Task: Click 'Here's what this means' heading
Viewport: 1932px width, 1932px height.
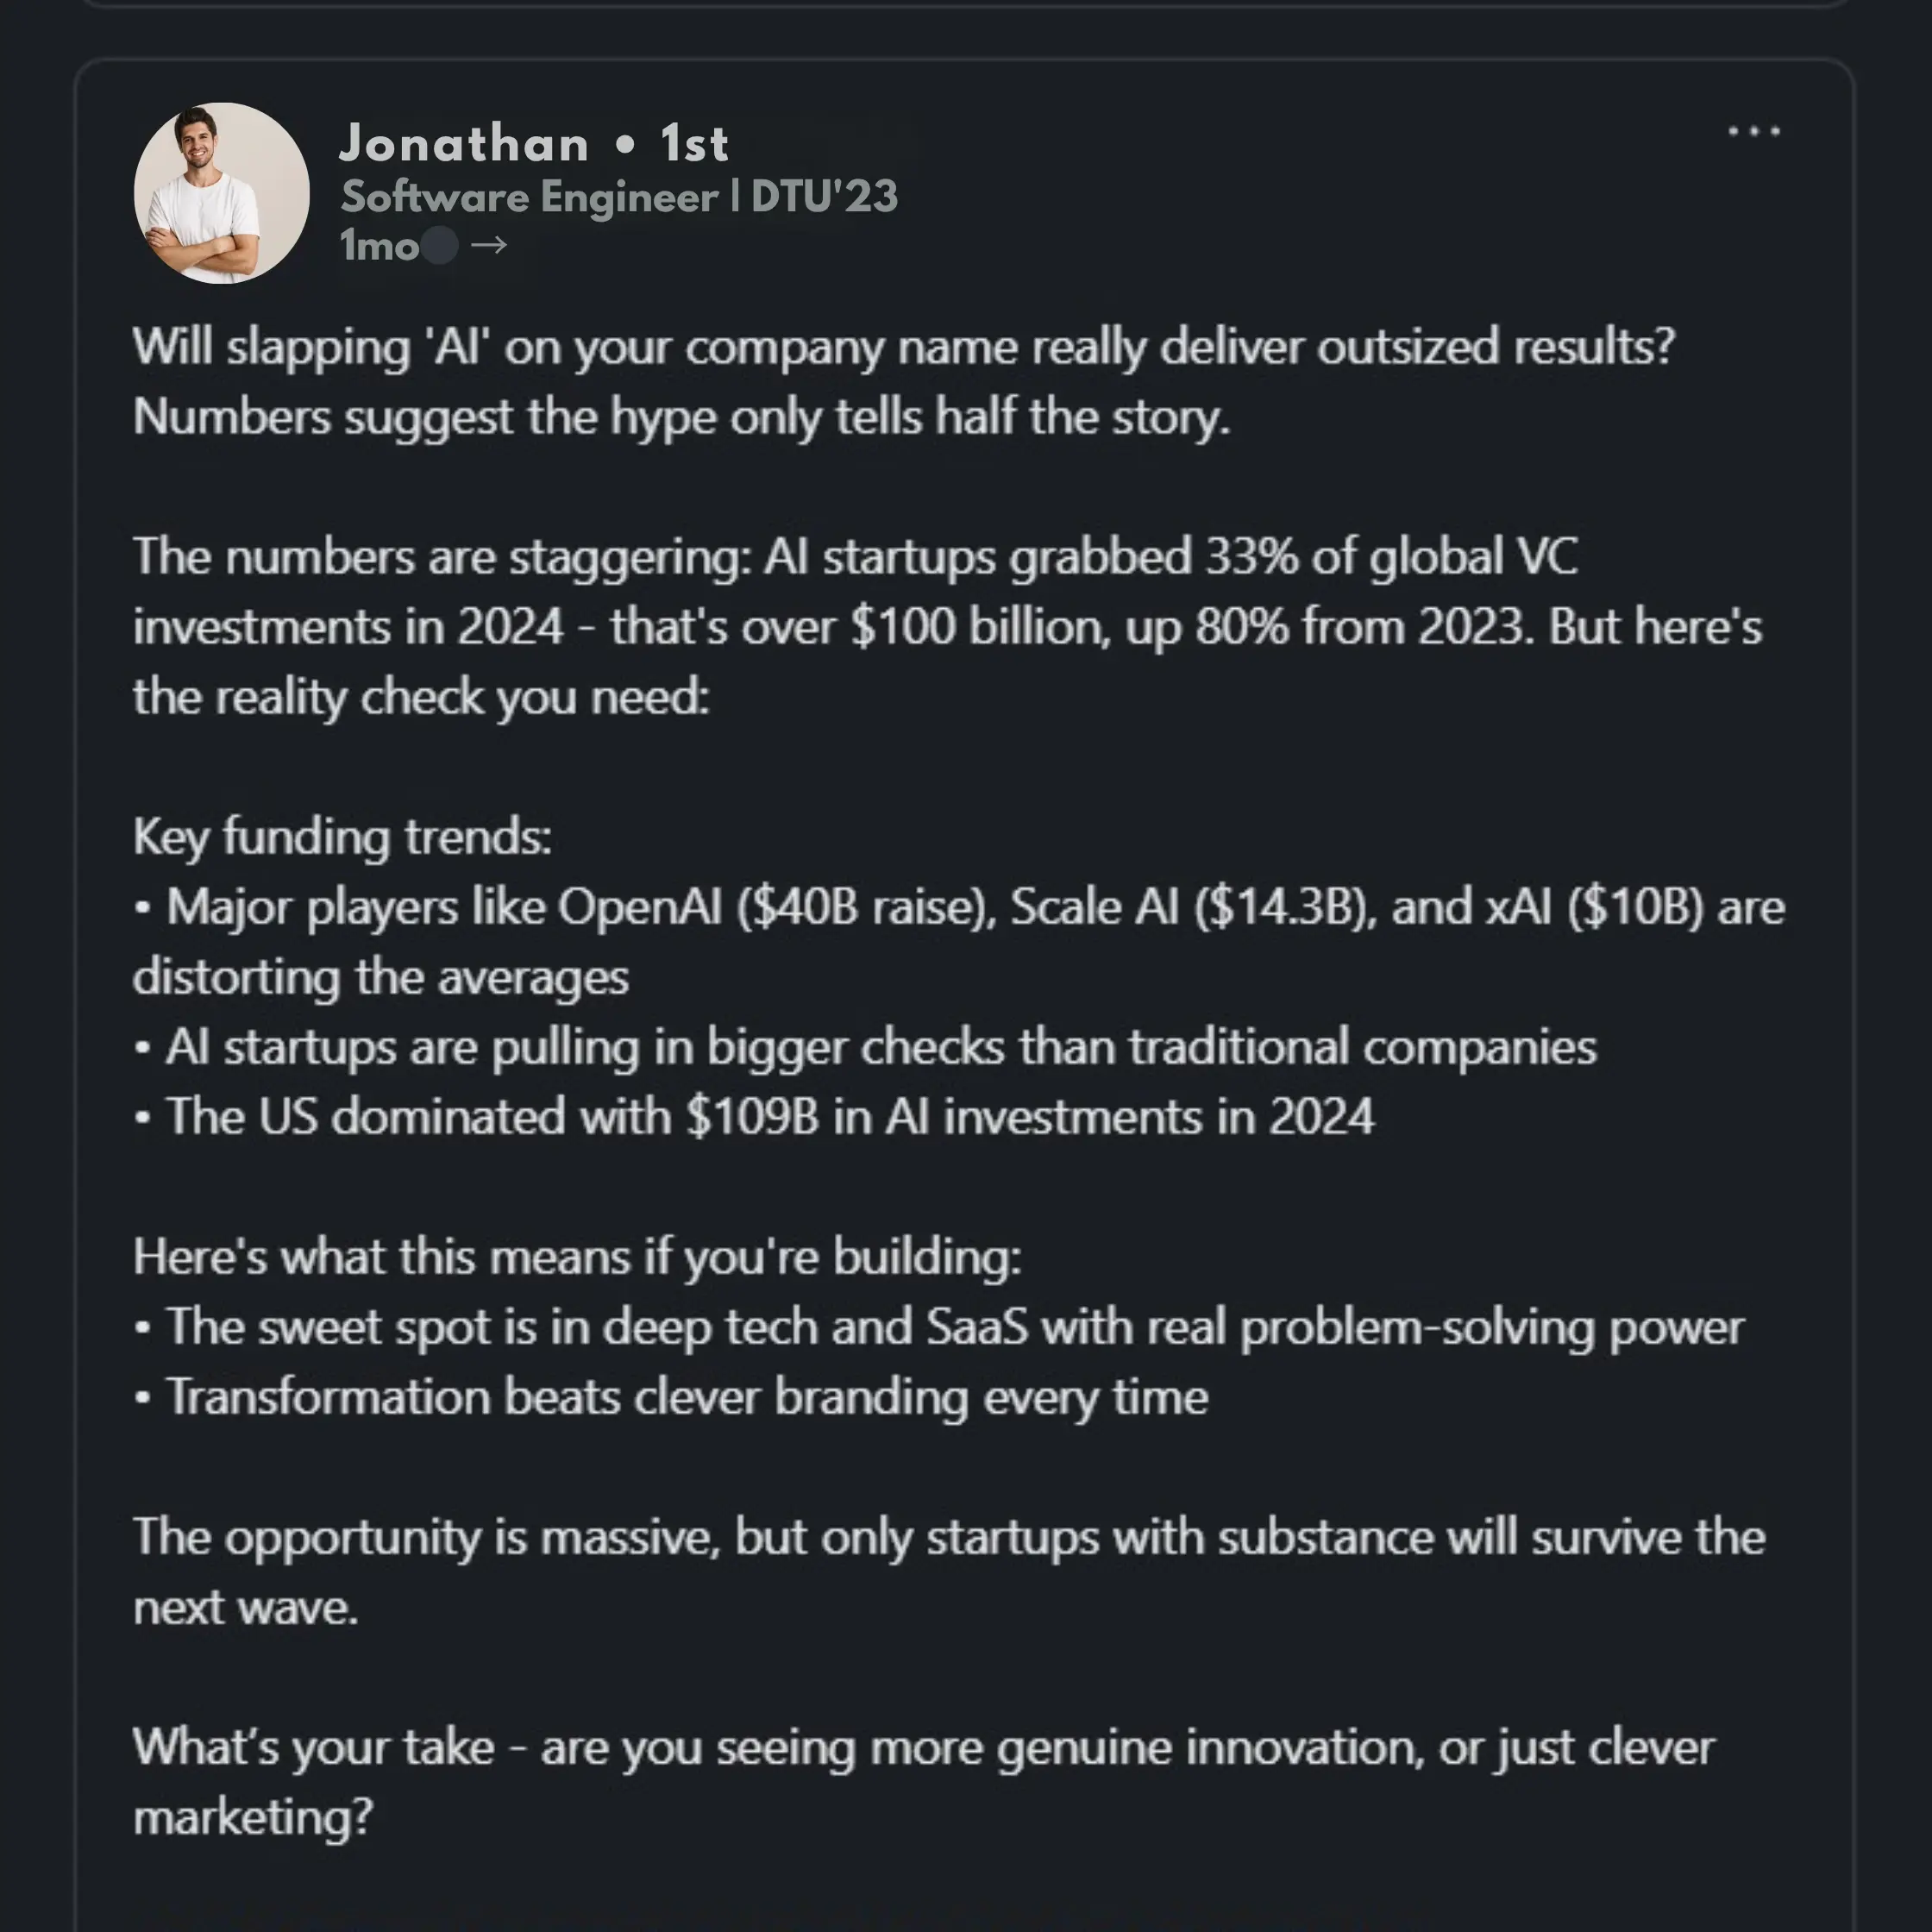Action: 577,1257
